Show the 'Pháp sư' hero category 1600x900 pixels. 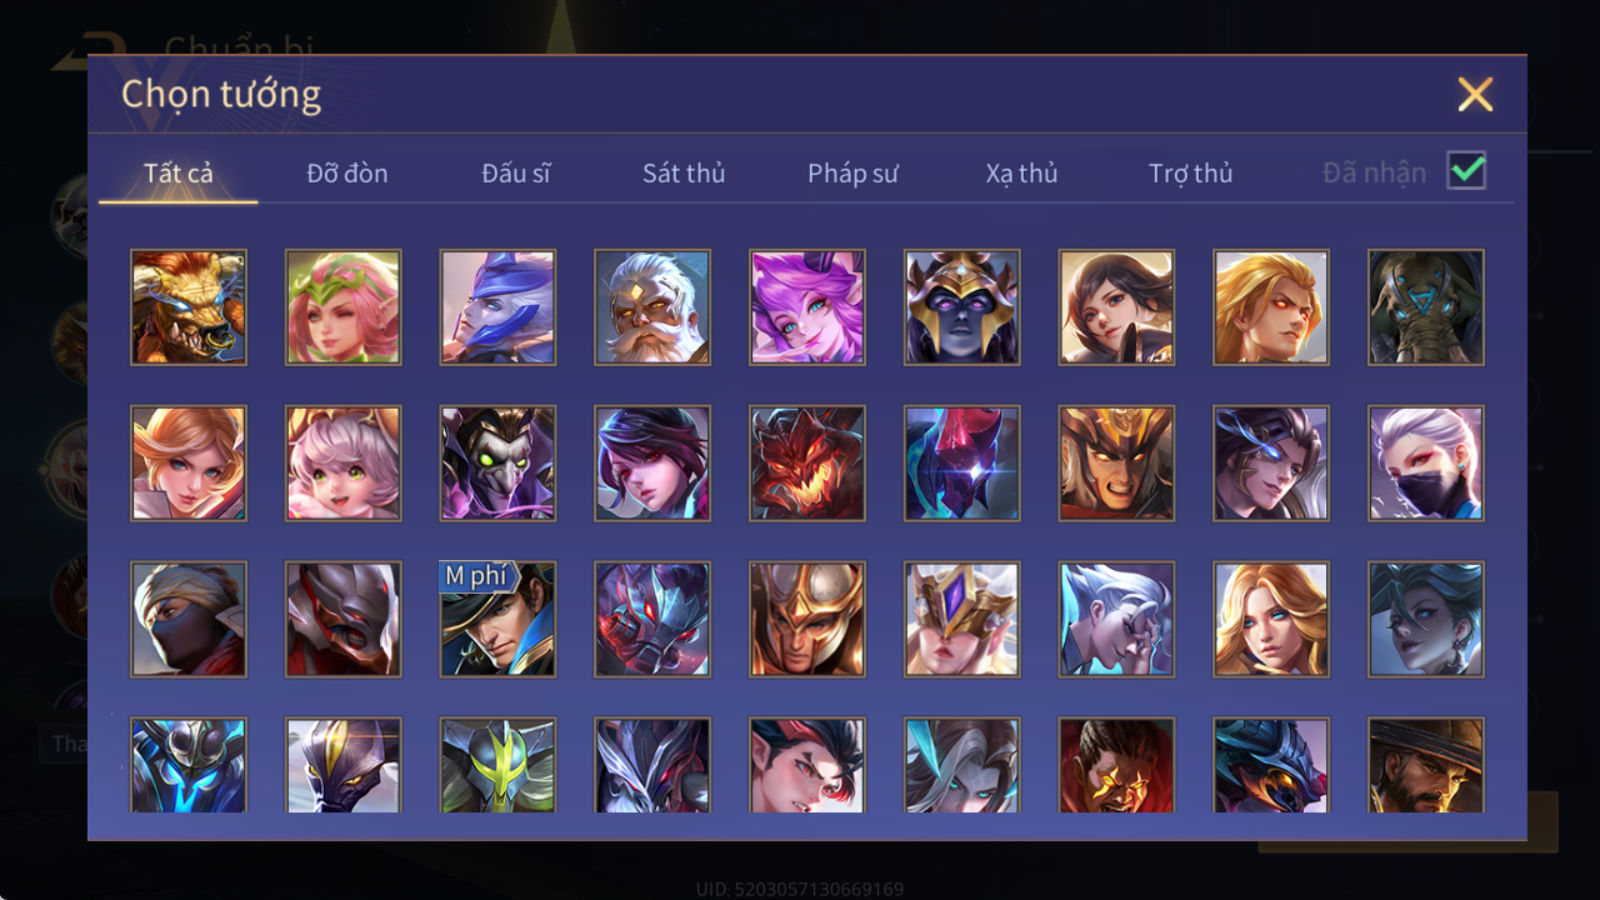[x=853, y=173]
